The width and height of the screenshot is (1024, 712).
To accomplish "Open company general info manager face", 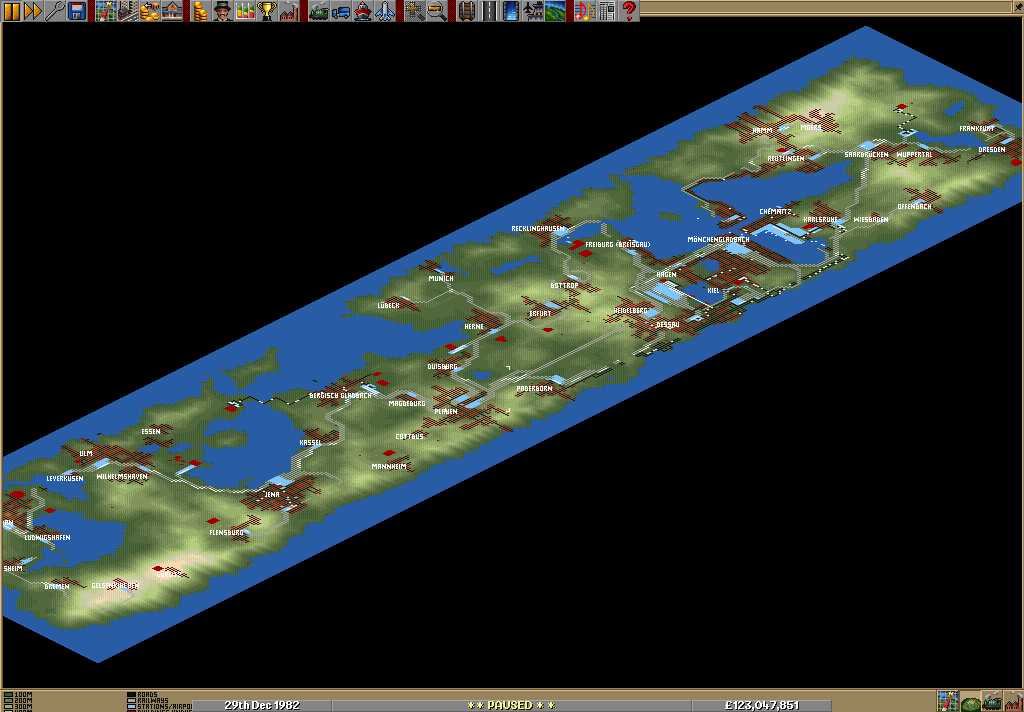I will tap(222, 10).
